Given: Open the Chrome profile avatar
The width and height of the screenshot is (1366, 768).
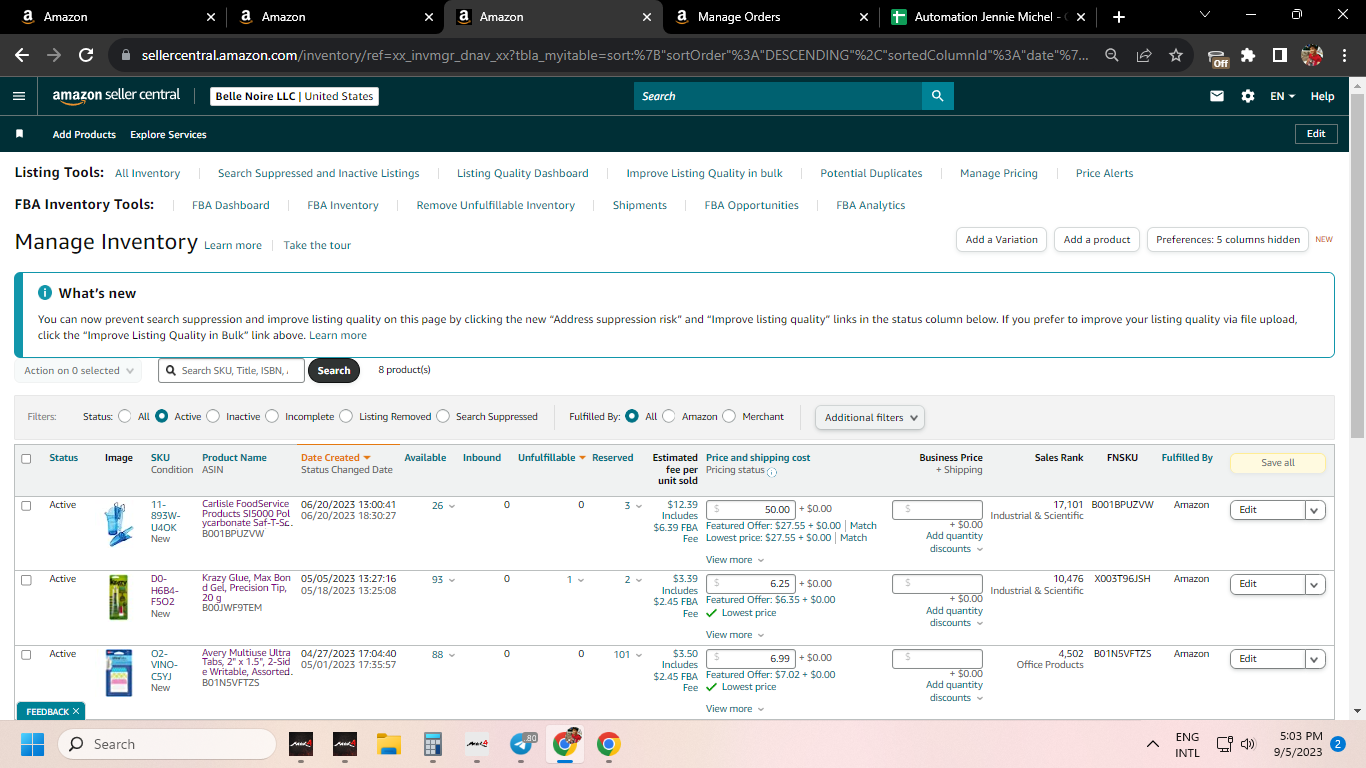Looking at the screenshot, I should point(1312,55).
